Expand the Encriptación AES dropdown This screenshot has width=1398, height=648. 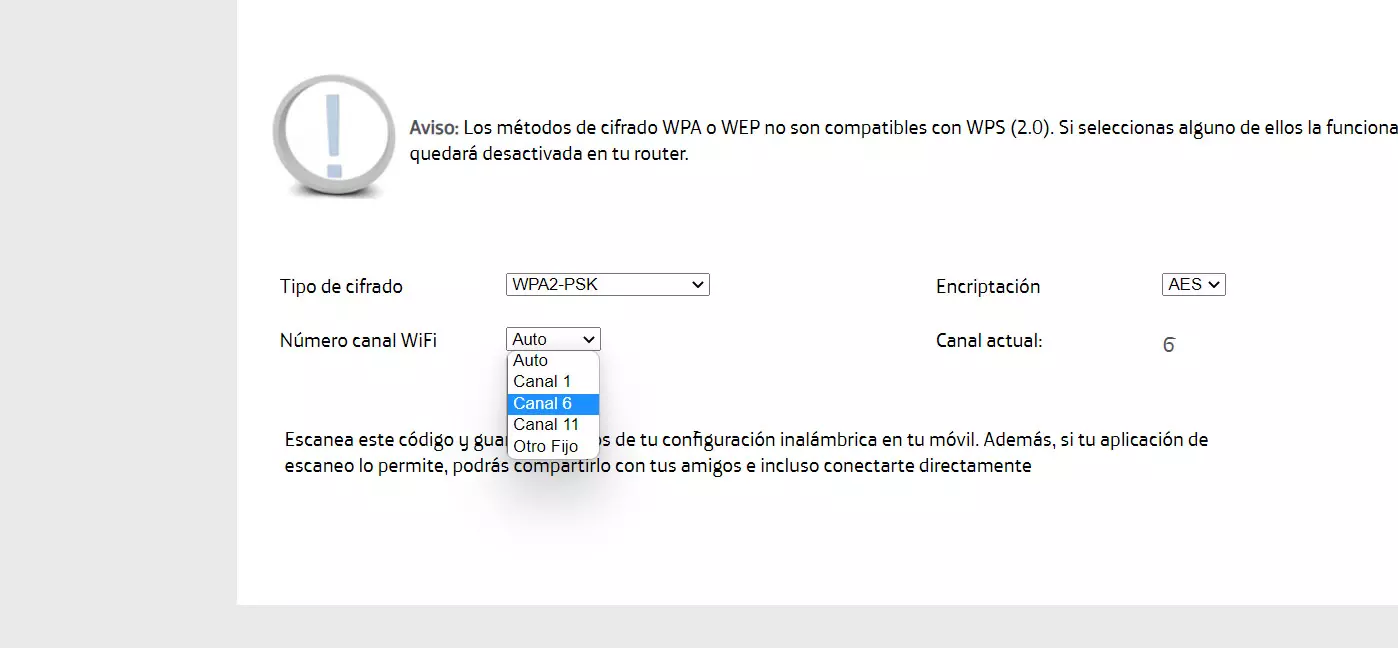pyautogui.click(x=1194, y=285)
